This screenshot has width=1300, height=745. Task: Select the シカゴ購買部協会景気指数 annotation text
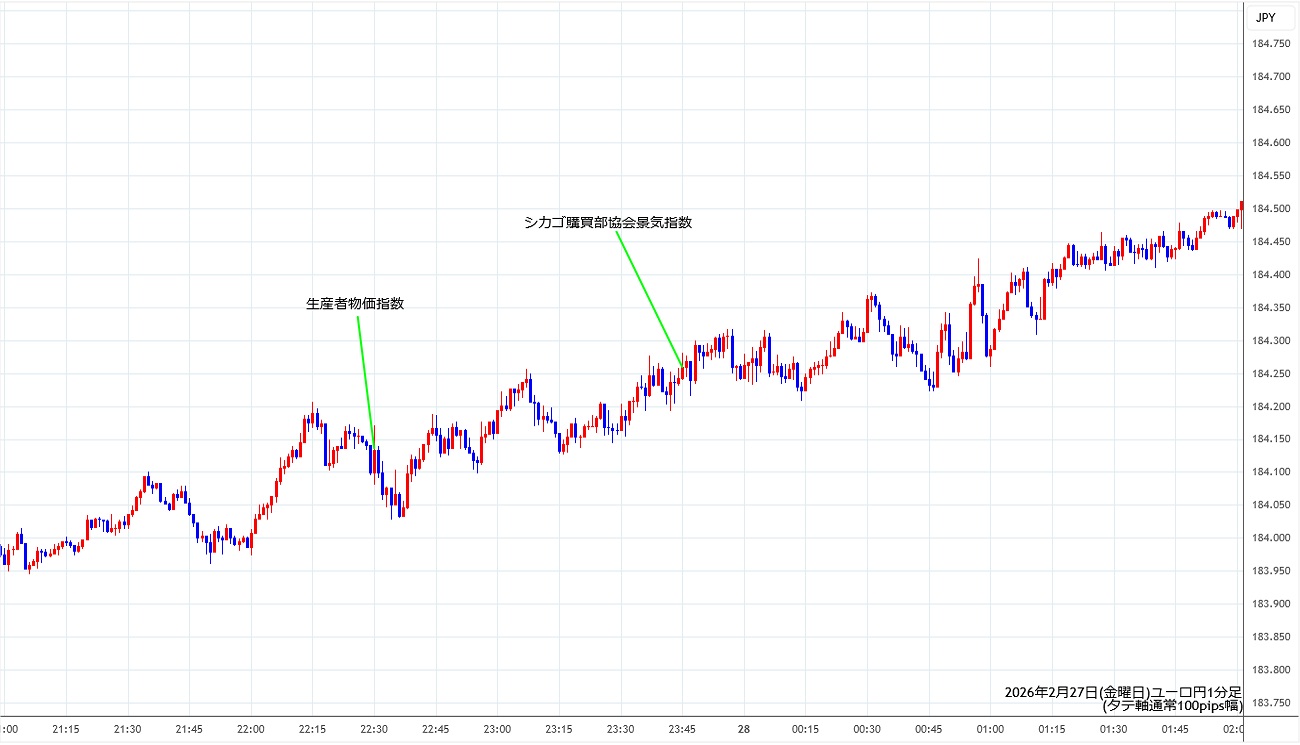click(x=608, y=223)
